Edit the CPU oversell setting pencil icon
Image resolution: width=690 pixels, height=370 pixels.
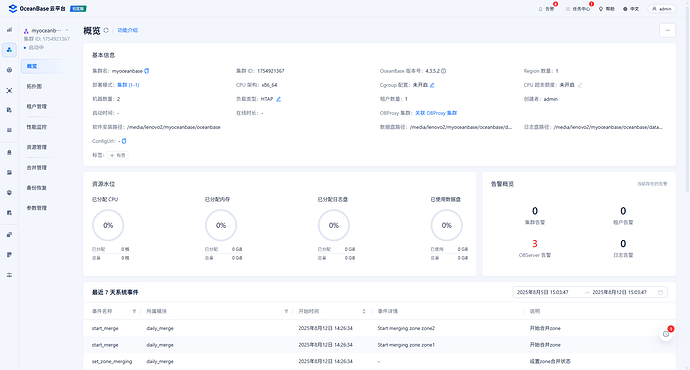coord(580,85)
